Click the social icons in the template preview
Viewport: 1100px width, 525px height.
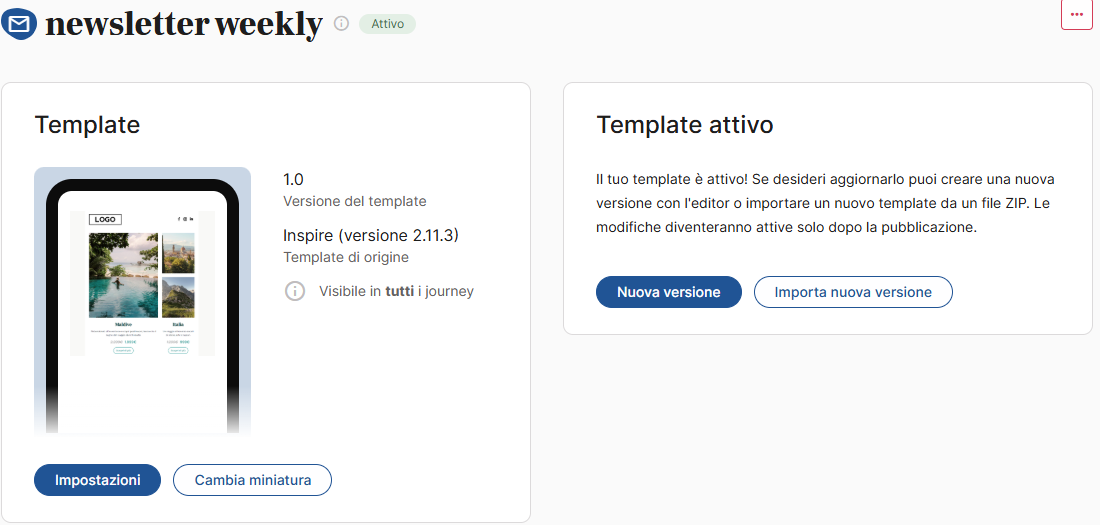(186, 220)
